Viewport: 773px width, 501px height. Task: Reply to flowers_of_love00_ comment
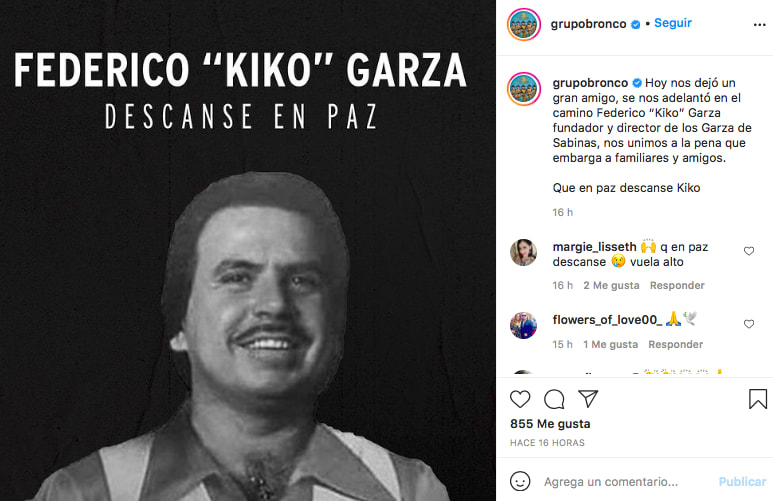point(675,344)
